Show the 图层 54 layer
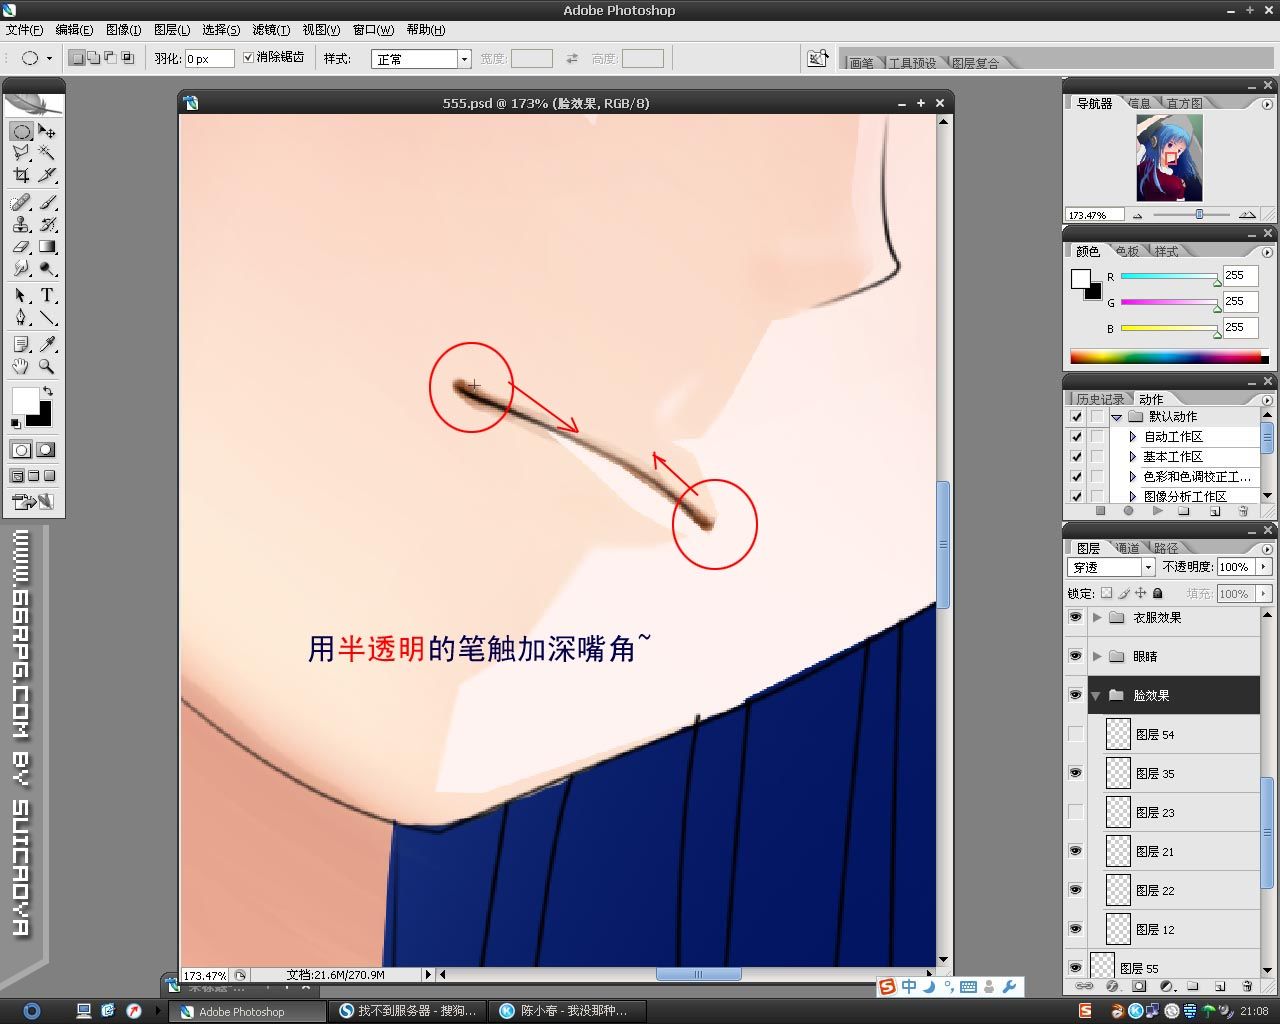The image size is (1280, 1024). (x=1075, y=734)
